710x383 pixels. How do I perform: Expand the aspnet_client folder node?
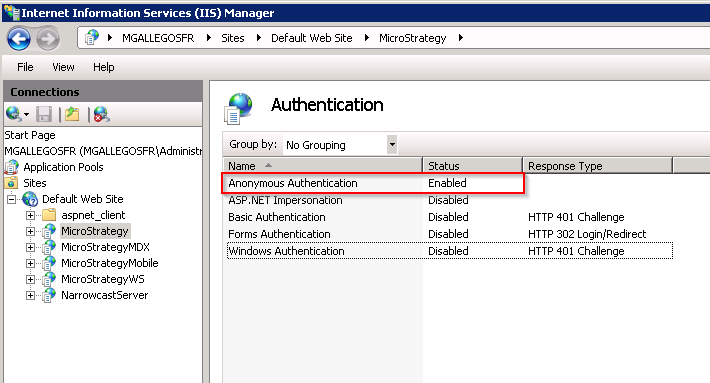(x=30, y=215)
